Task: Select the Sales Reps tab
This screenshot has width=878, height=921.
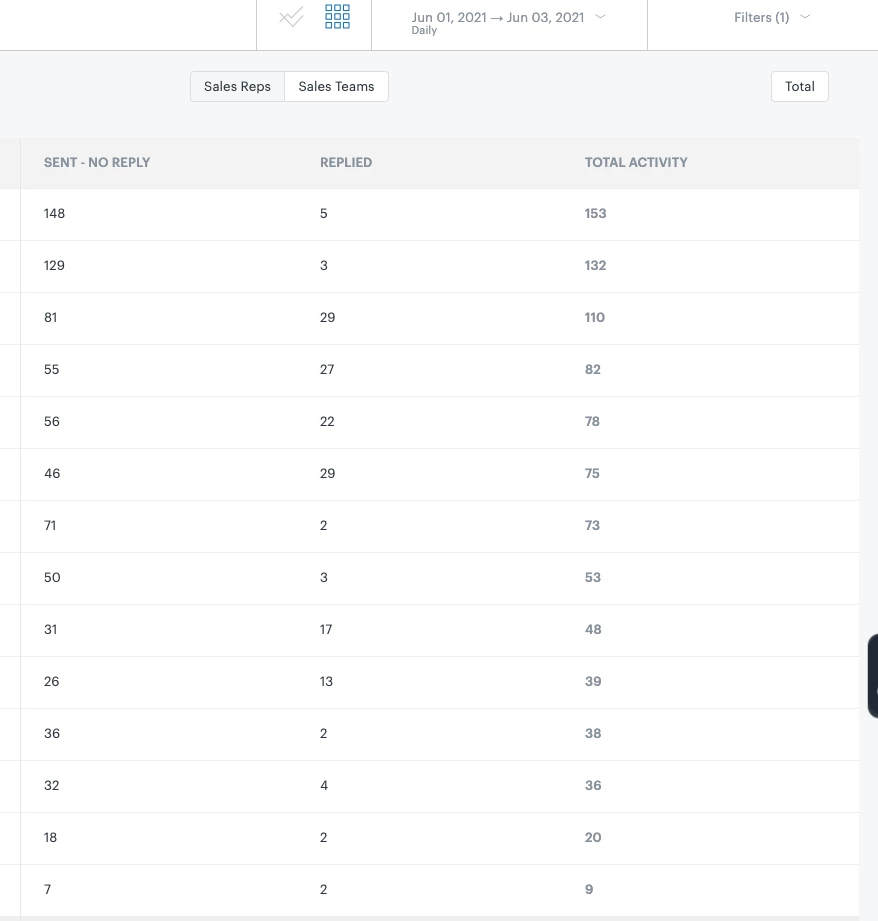Action: [237, 86]
